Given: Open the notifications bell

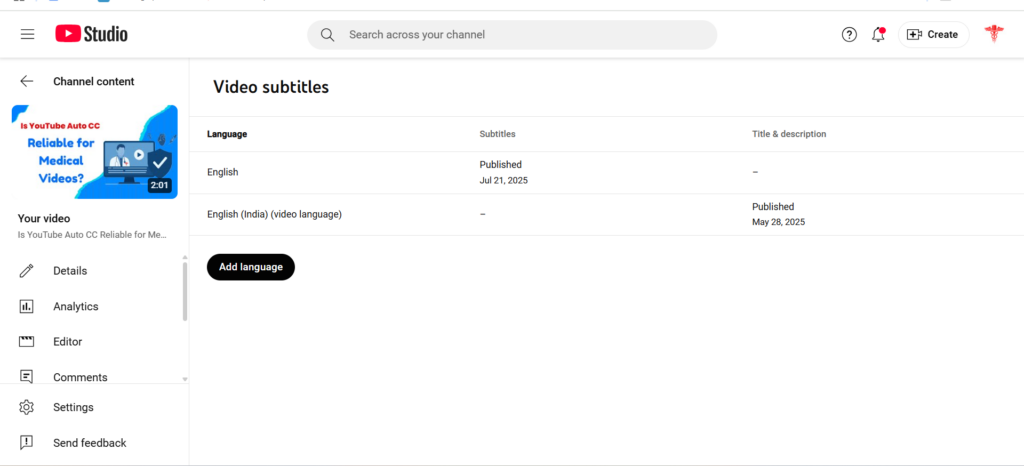Looking at the screenshot, I should 878,35.
